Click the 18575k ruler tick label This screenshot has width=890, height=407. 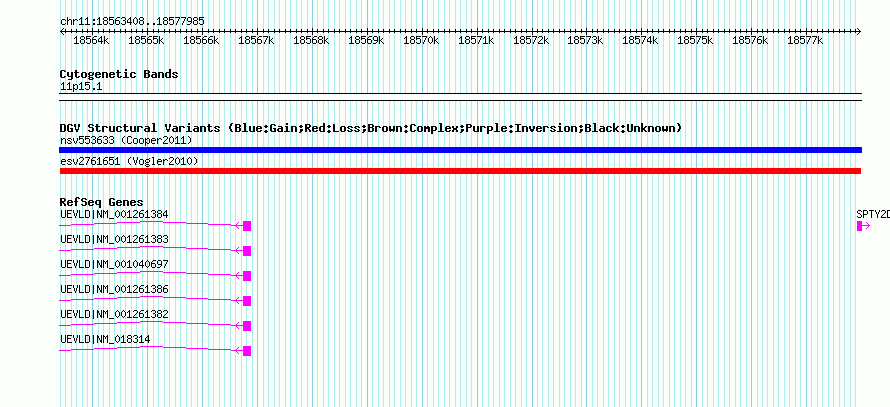(696, 40)
